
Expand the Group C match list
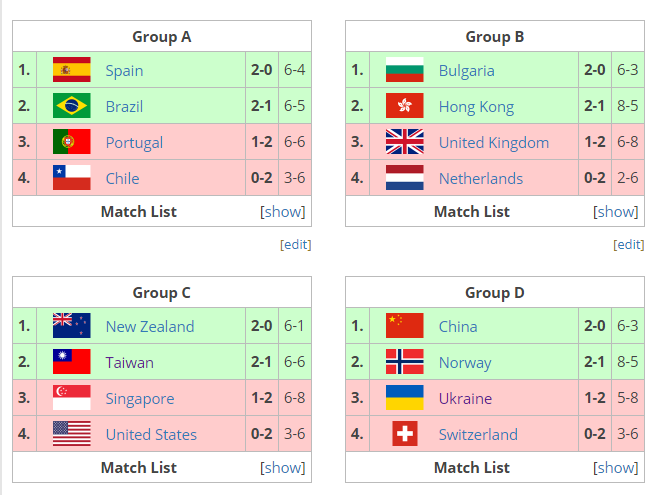pyautogui.click(x=282, y=468)
